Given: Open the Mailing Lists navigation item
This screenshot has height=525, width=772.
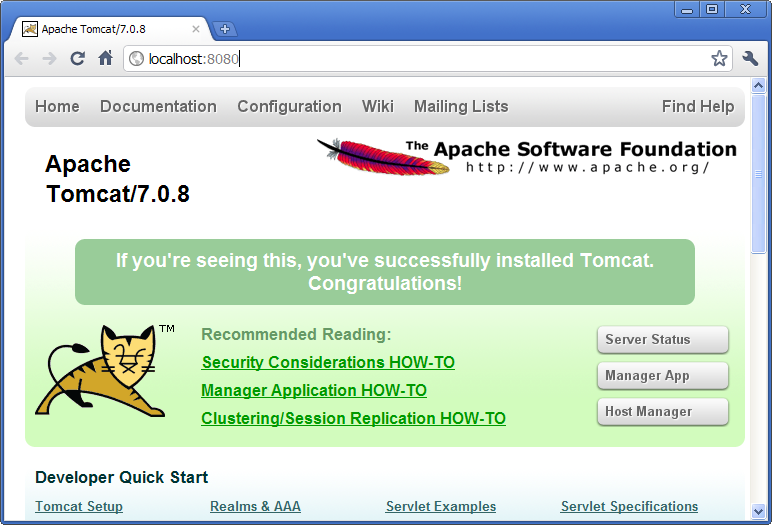Looking at the screenshot, I should [461, 106].
